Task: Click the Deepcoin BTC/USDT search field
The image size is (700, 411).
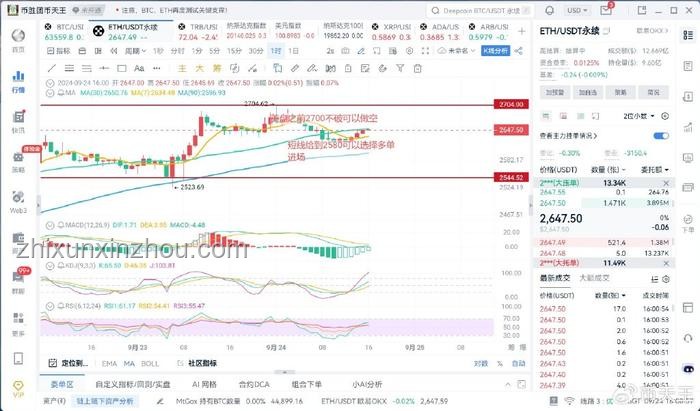Action: click(480, 10)
